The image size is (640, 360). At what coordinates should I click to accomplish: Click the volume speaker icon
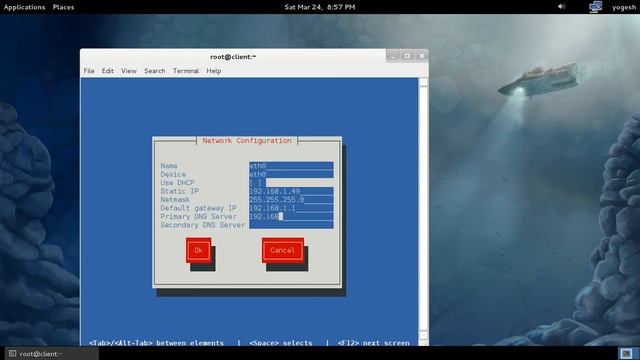pos(562,7)
